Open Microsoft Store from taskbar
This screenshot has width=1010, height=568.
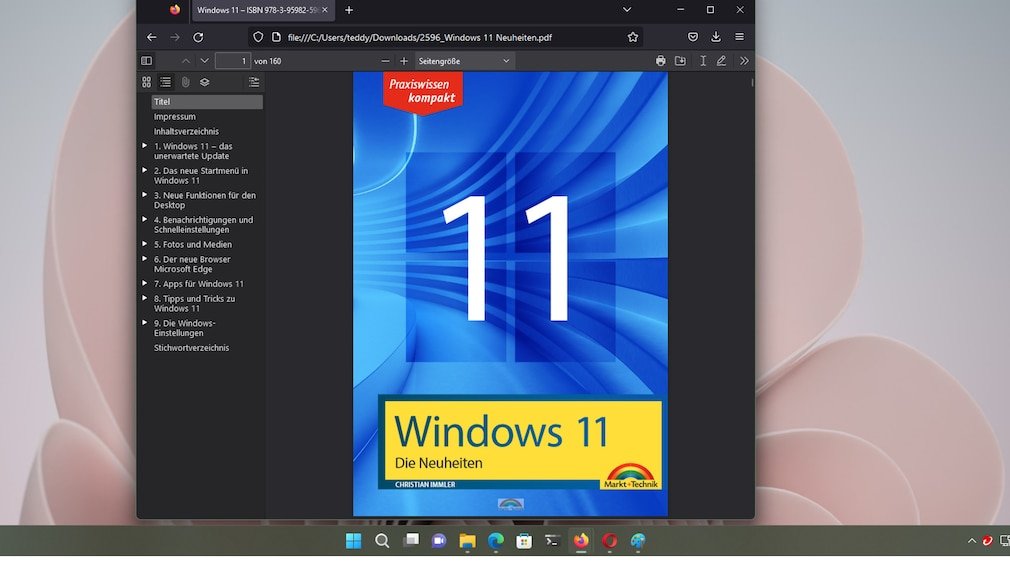[x=524, y=541]
